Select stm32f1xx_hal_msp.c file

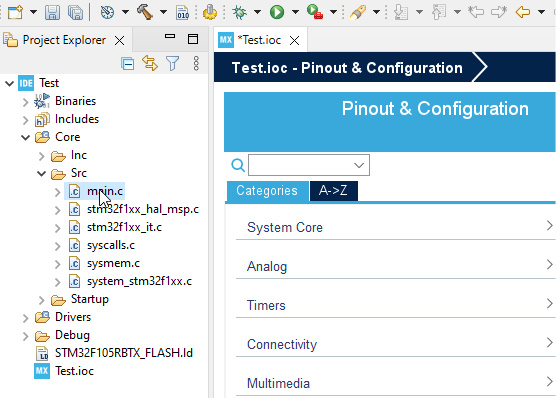click(x=143, y=209)
